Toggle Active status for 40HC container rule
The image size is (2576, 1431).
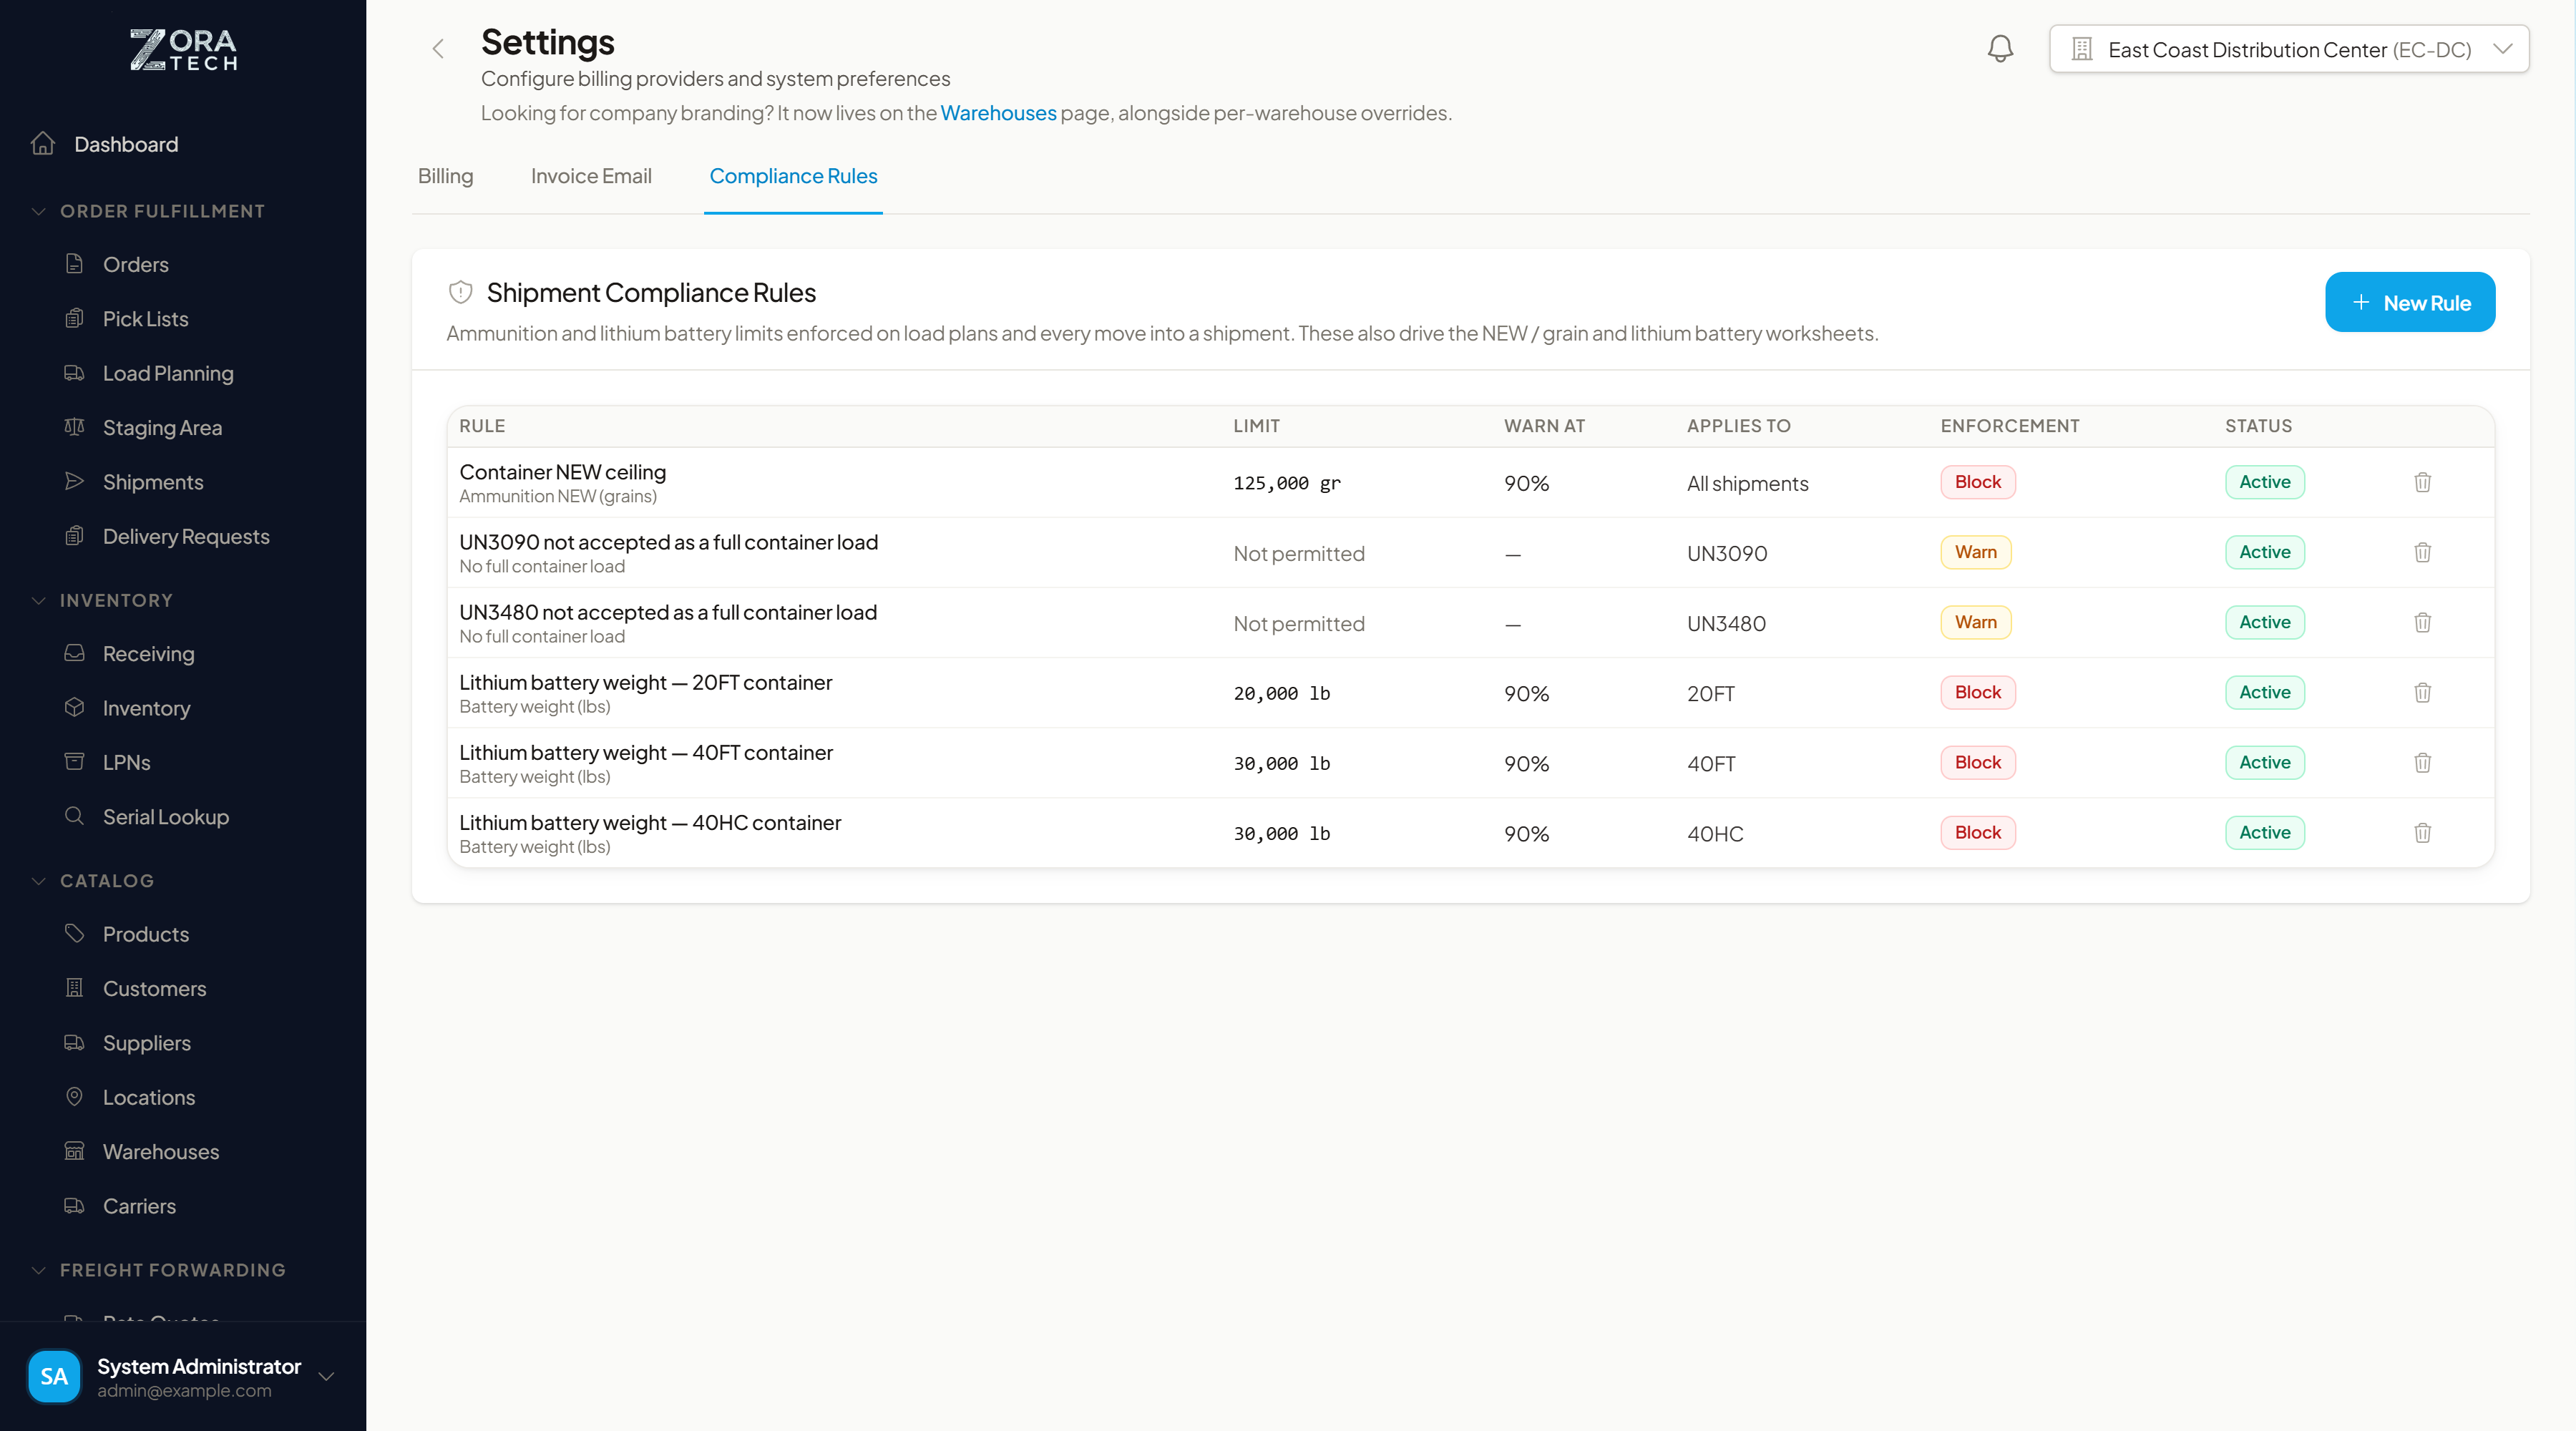tap(2264, 832)
